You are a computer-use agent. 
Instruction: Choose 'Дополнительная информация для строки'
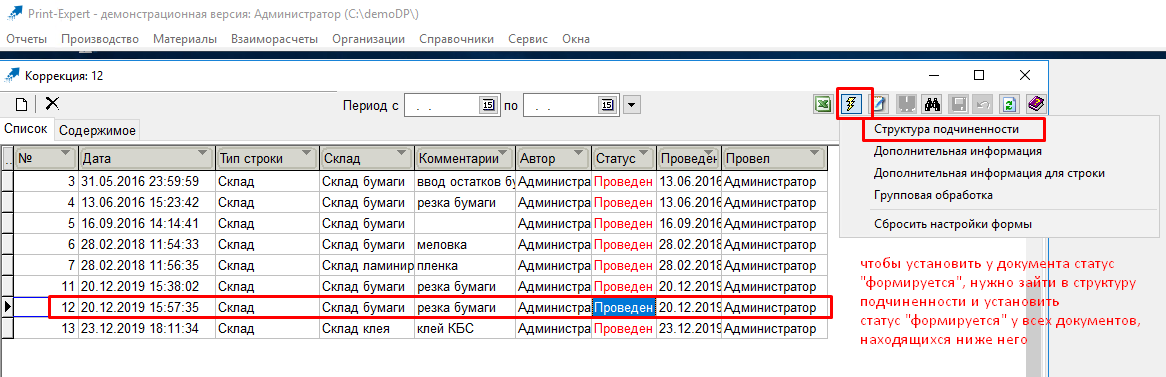coord(989,173)
